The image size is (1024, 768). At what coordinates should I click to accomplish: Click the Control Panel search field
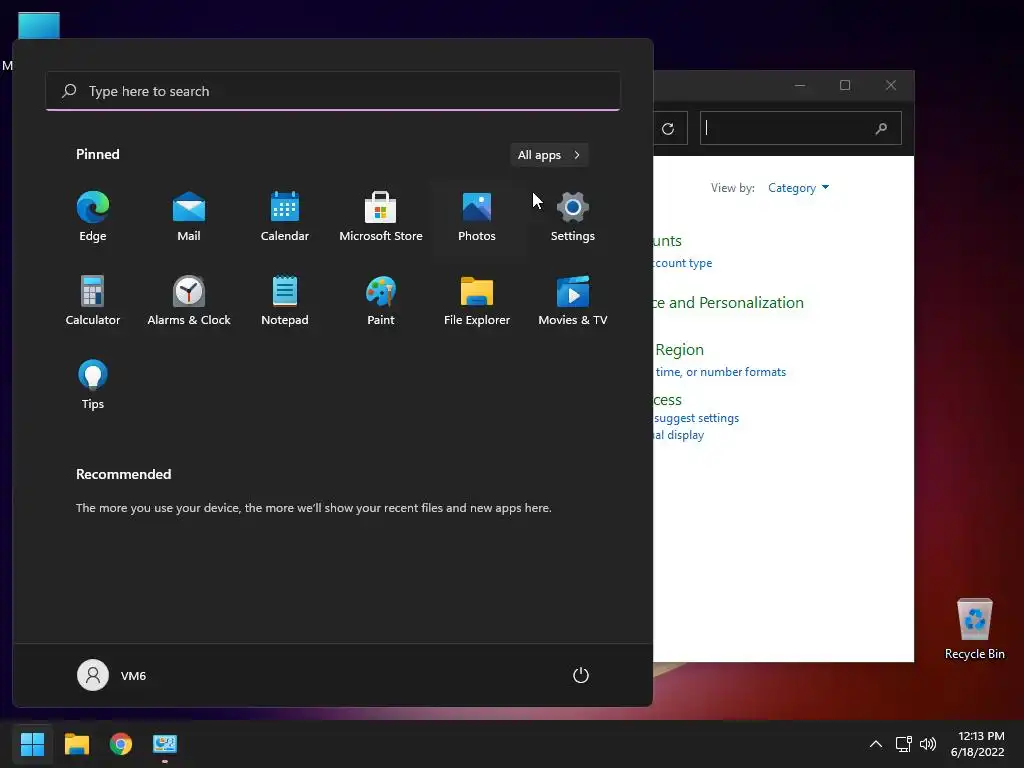click(x=801, y=128)
